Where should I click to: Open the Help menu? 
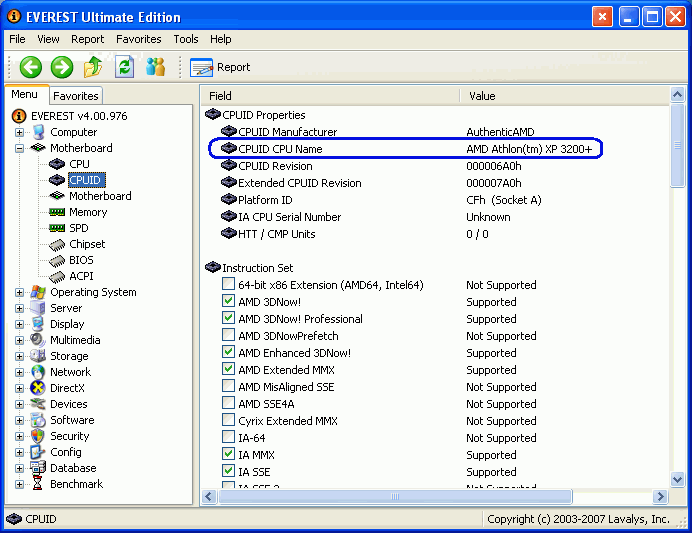pos(221,39)
